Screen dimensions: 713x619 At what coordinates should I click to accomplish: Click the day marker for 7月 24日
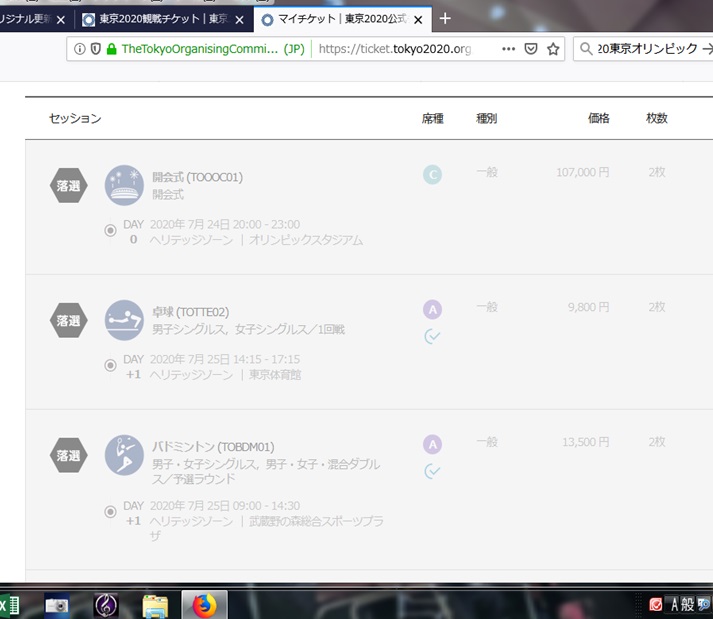tap(110, 231)
